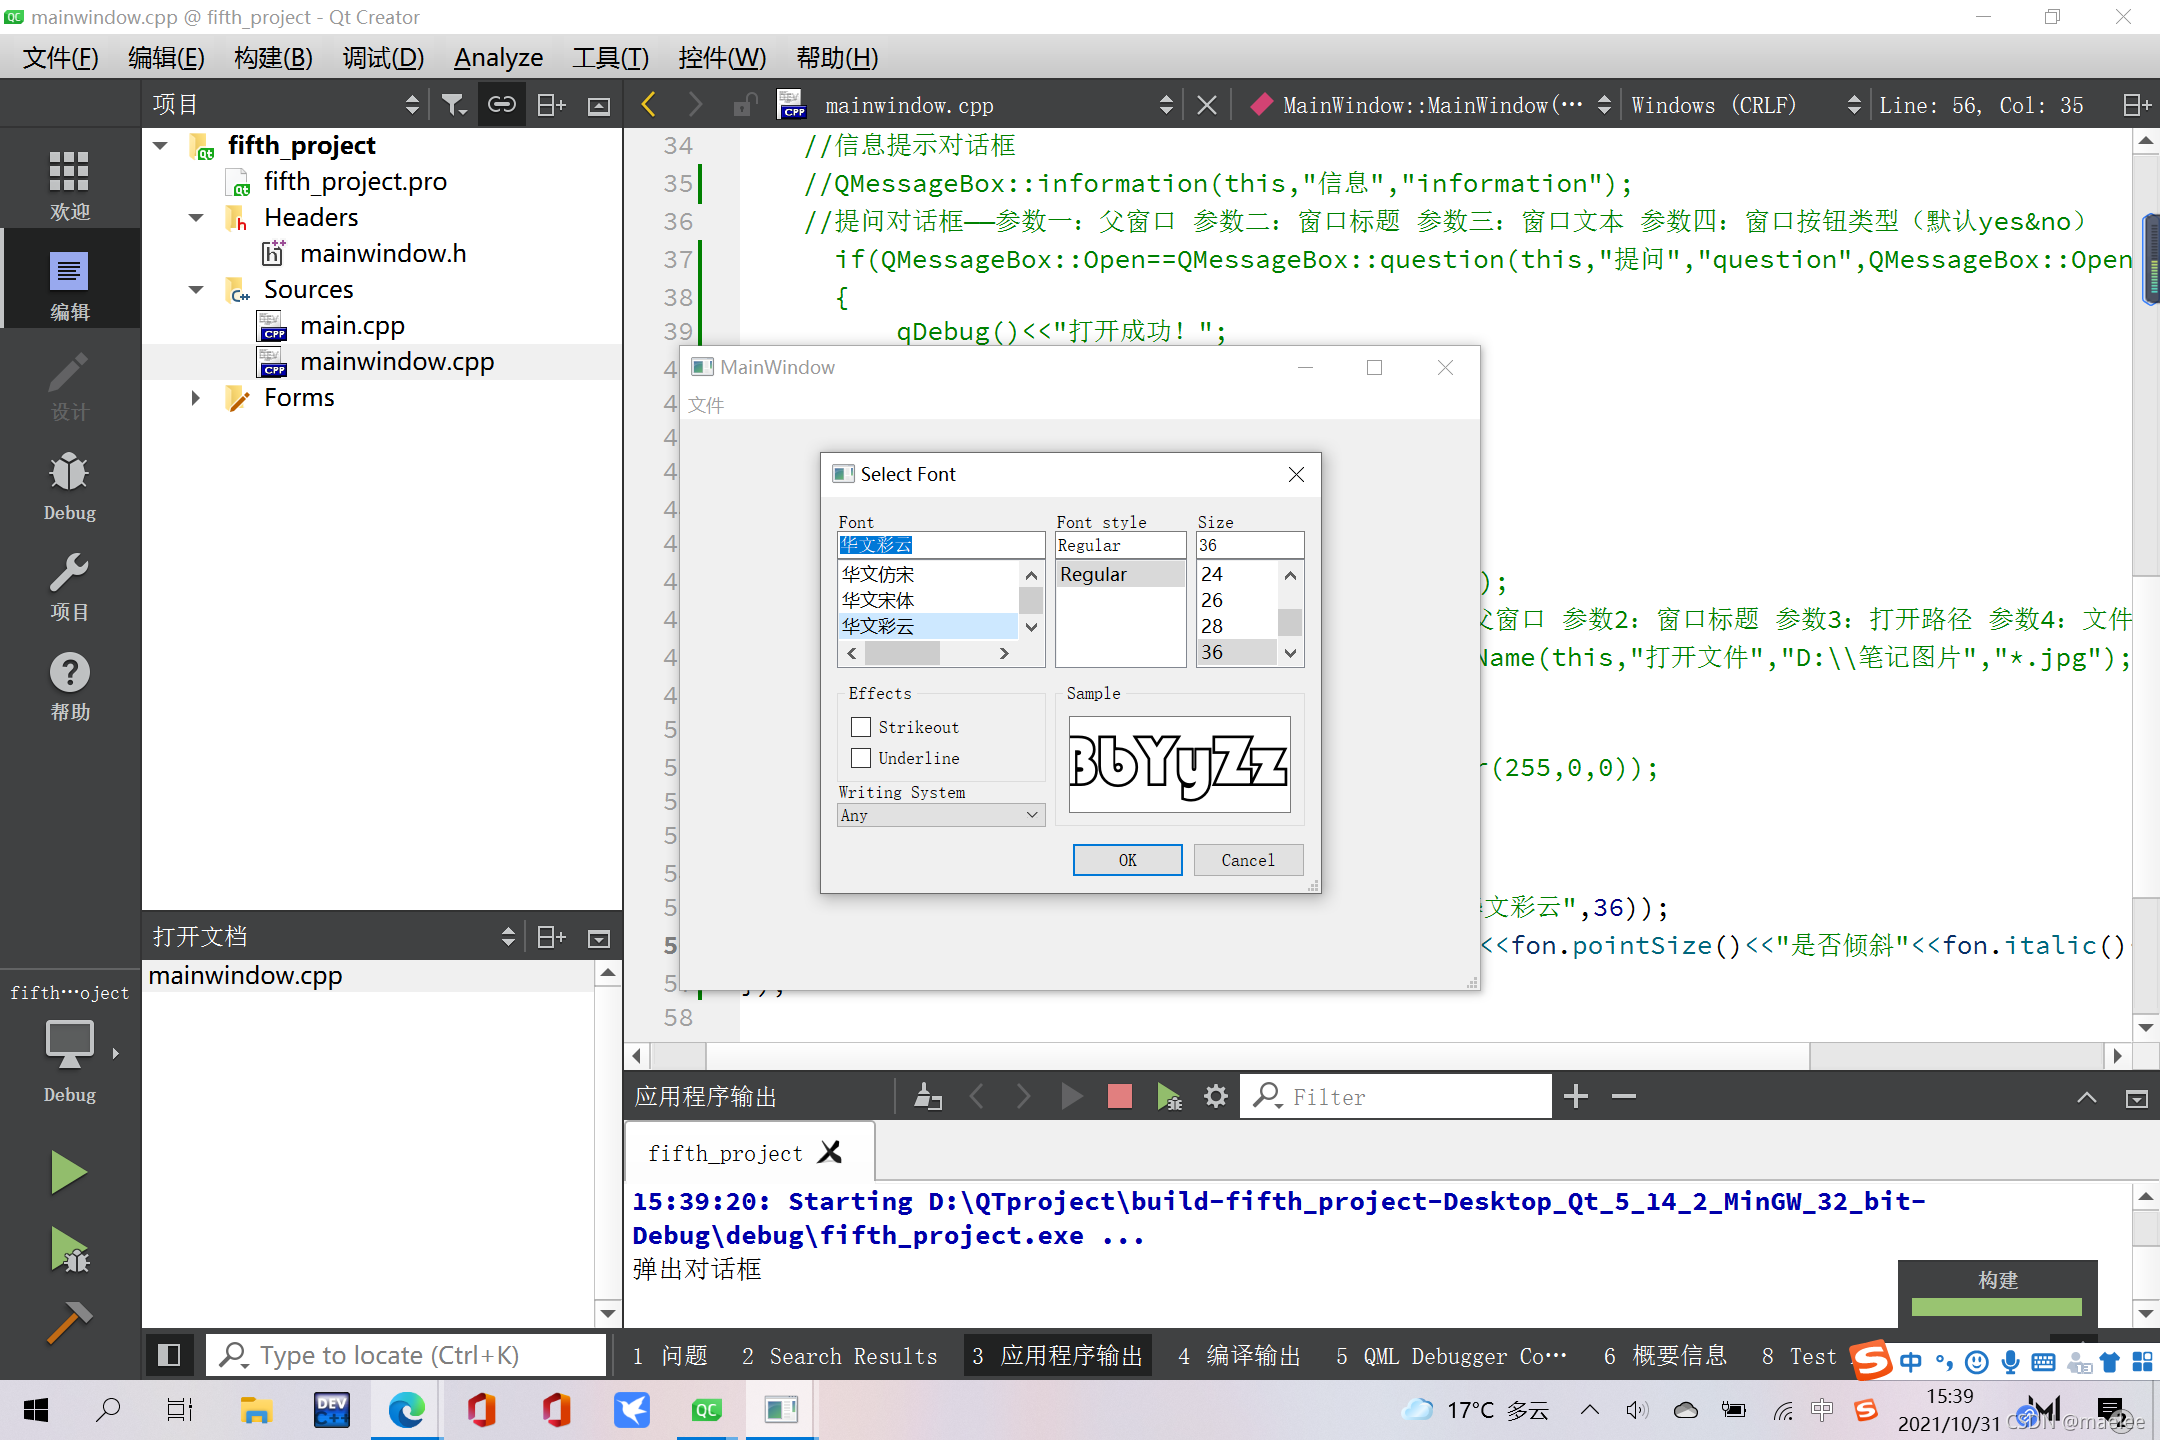The image size is (2160, 1440).
Task: Toggle the left sidebar visibility
Action: [169, 1355]
